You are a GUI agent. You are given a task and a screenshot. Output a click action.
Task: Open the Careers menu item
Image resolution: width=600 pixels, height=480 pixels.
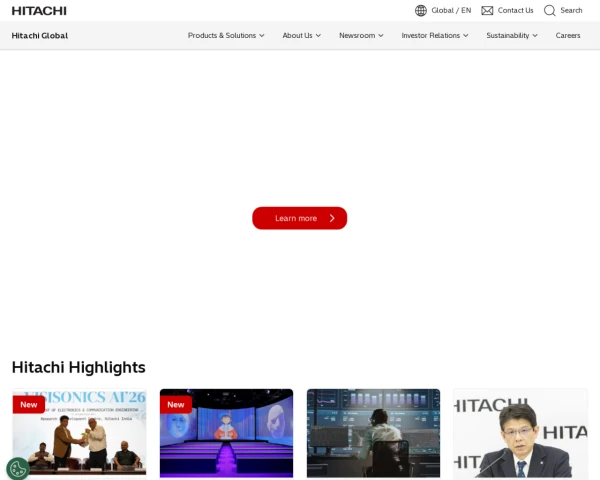[x=568, y=36]
